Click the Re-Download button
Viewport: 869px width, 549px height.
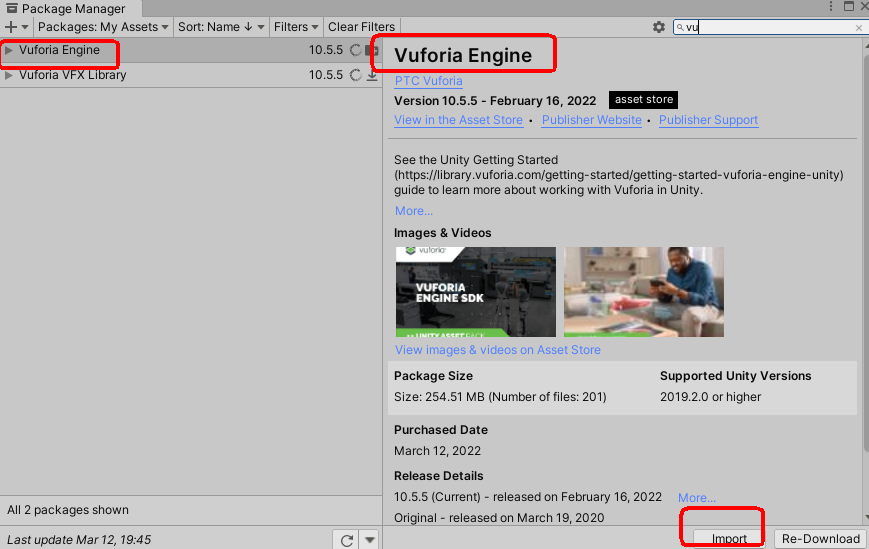pyautogui.click(x=821, y=539)
